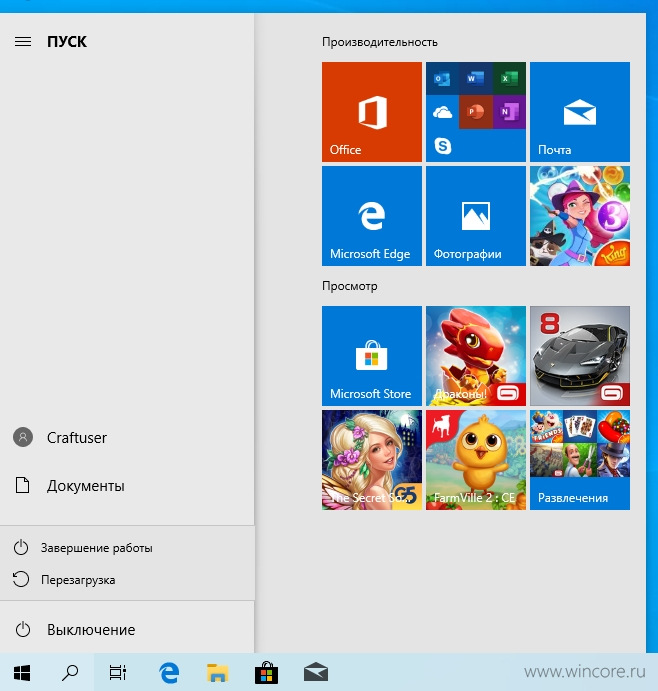The width and height of the screenshot is (658, 691).
Task: Click the Производительность group heading
Action: click(x=379, y=42)
